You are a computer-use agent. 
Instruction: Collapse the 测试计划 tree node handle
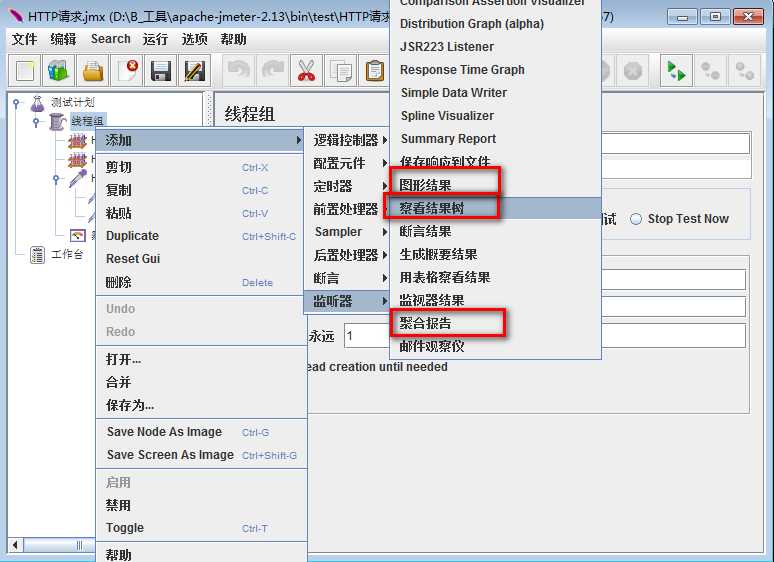[x=16, y=103]
